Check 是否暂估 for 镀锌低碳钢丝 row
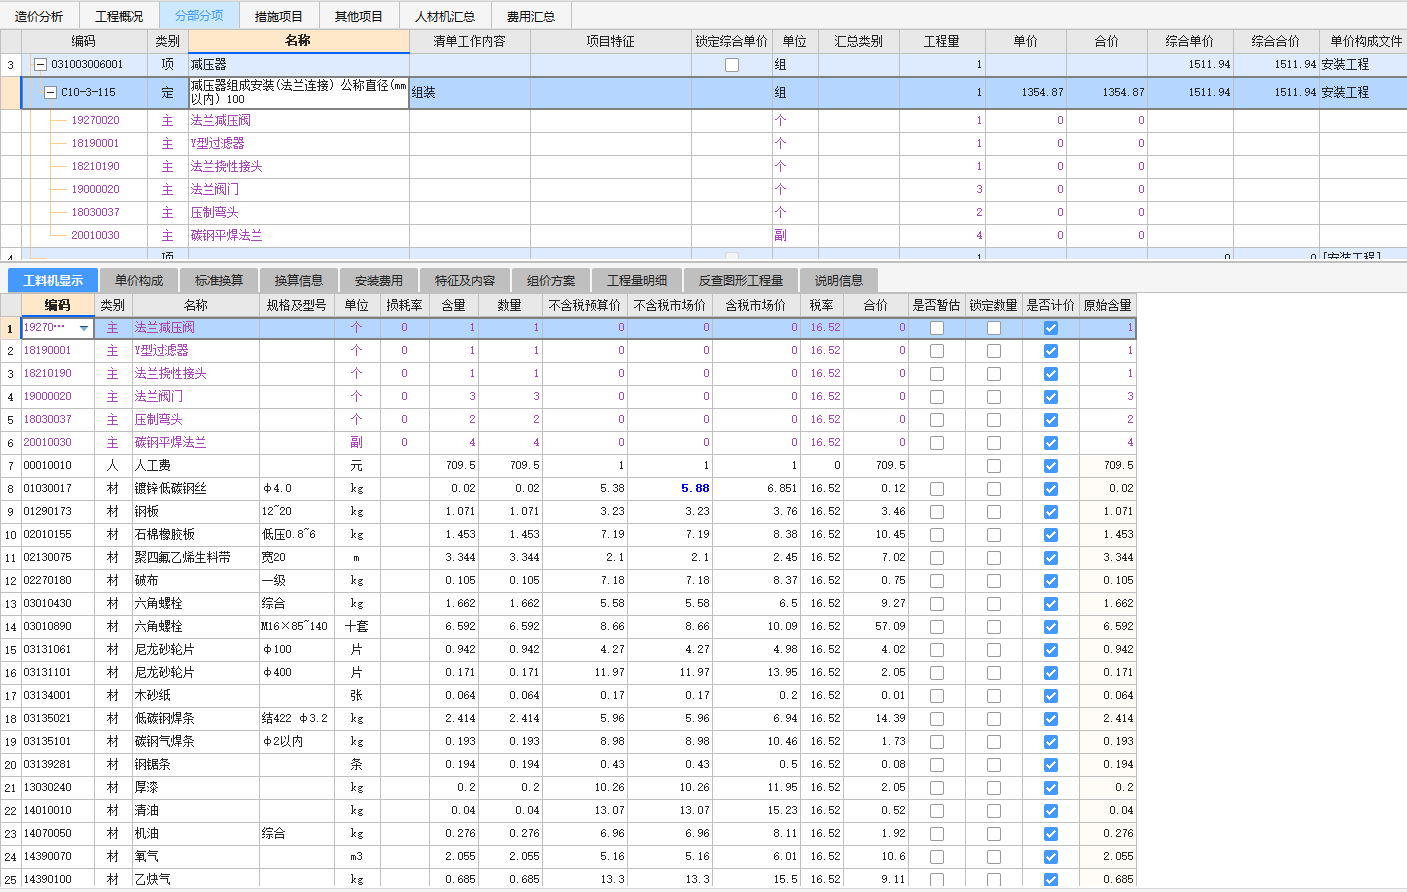Screen dimensions: 1407x892 [x=937, y=489]
